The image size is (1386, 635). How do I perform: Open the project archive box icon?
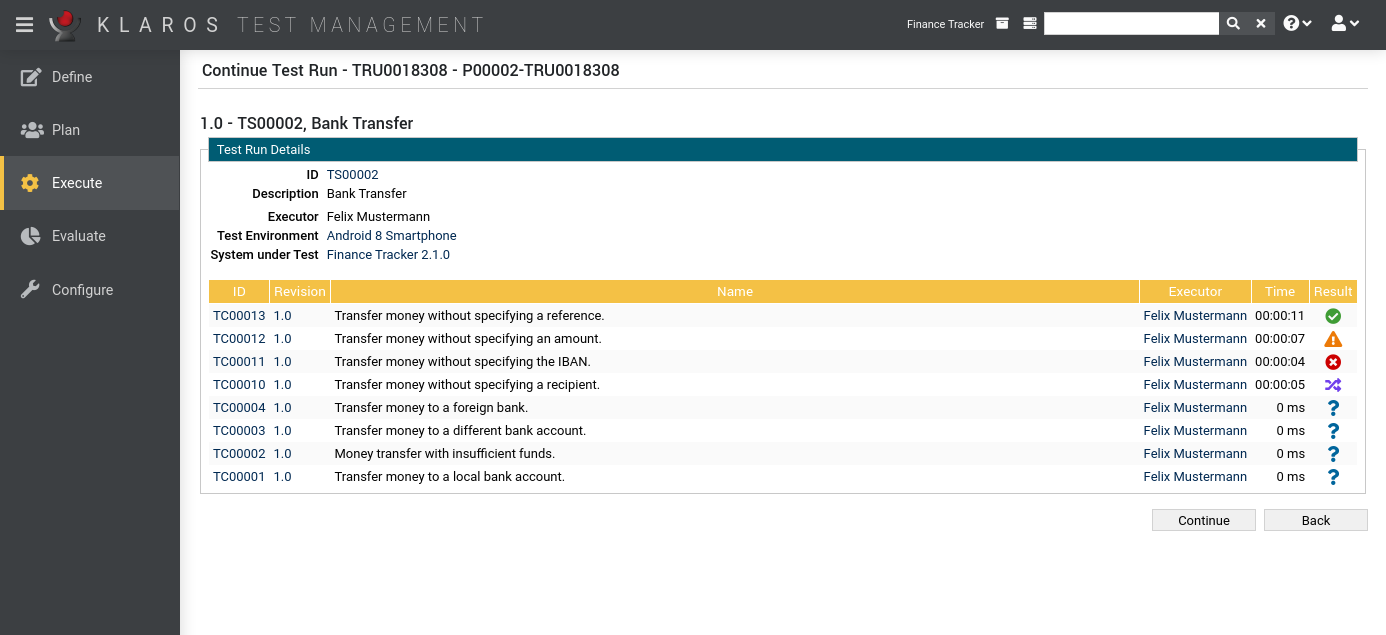pyautogui.click(x=1002, y=24)
